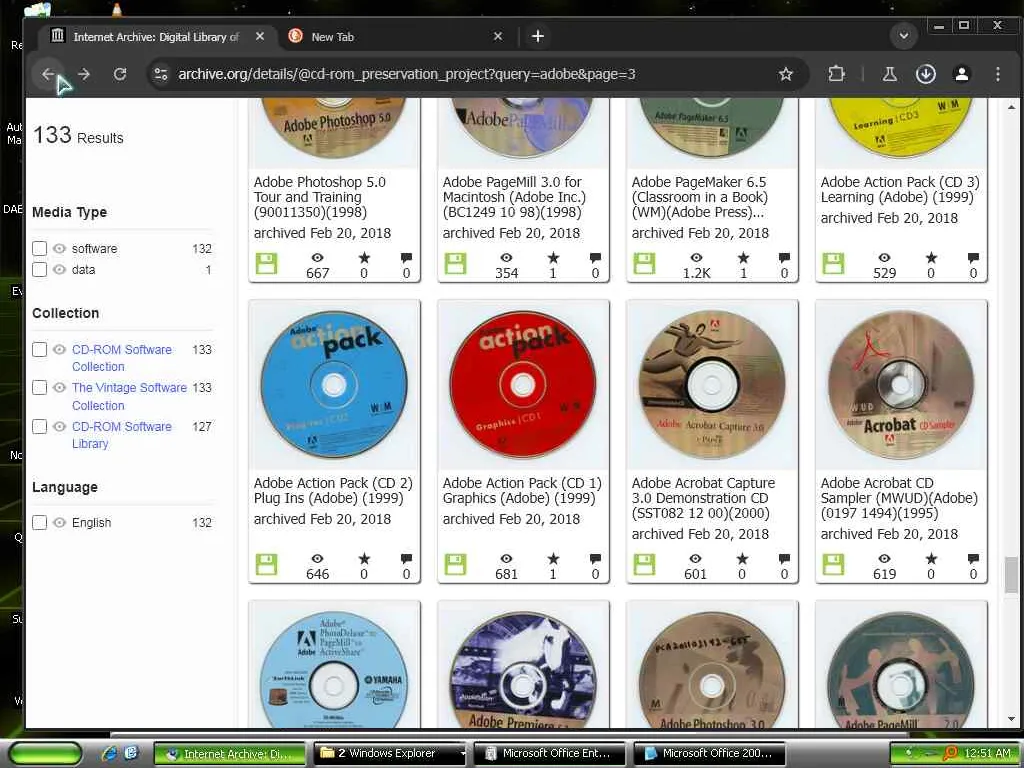Open The Vintage Software Collection link
The width and height of the screenshot is (1024, 768).
coord(129,396)
